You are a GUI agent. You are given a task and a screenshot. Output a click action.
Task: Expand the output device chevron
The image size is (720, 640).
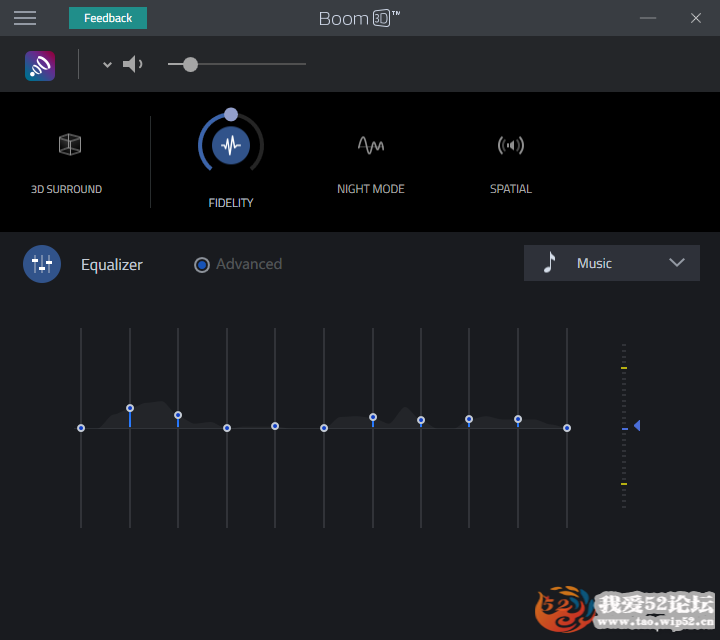point(107,65)
